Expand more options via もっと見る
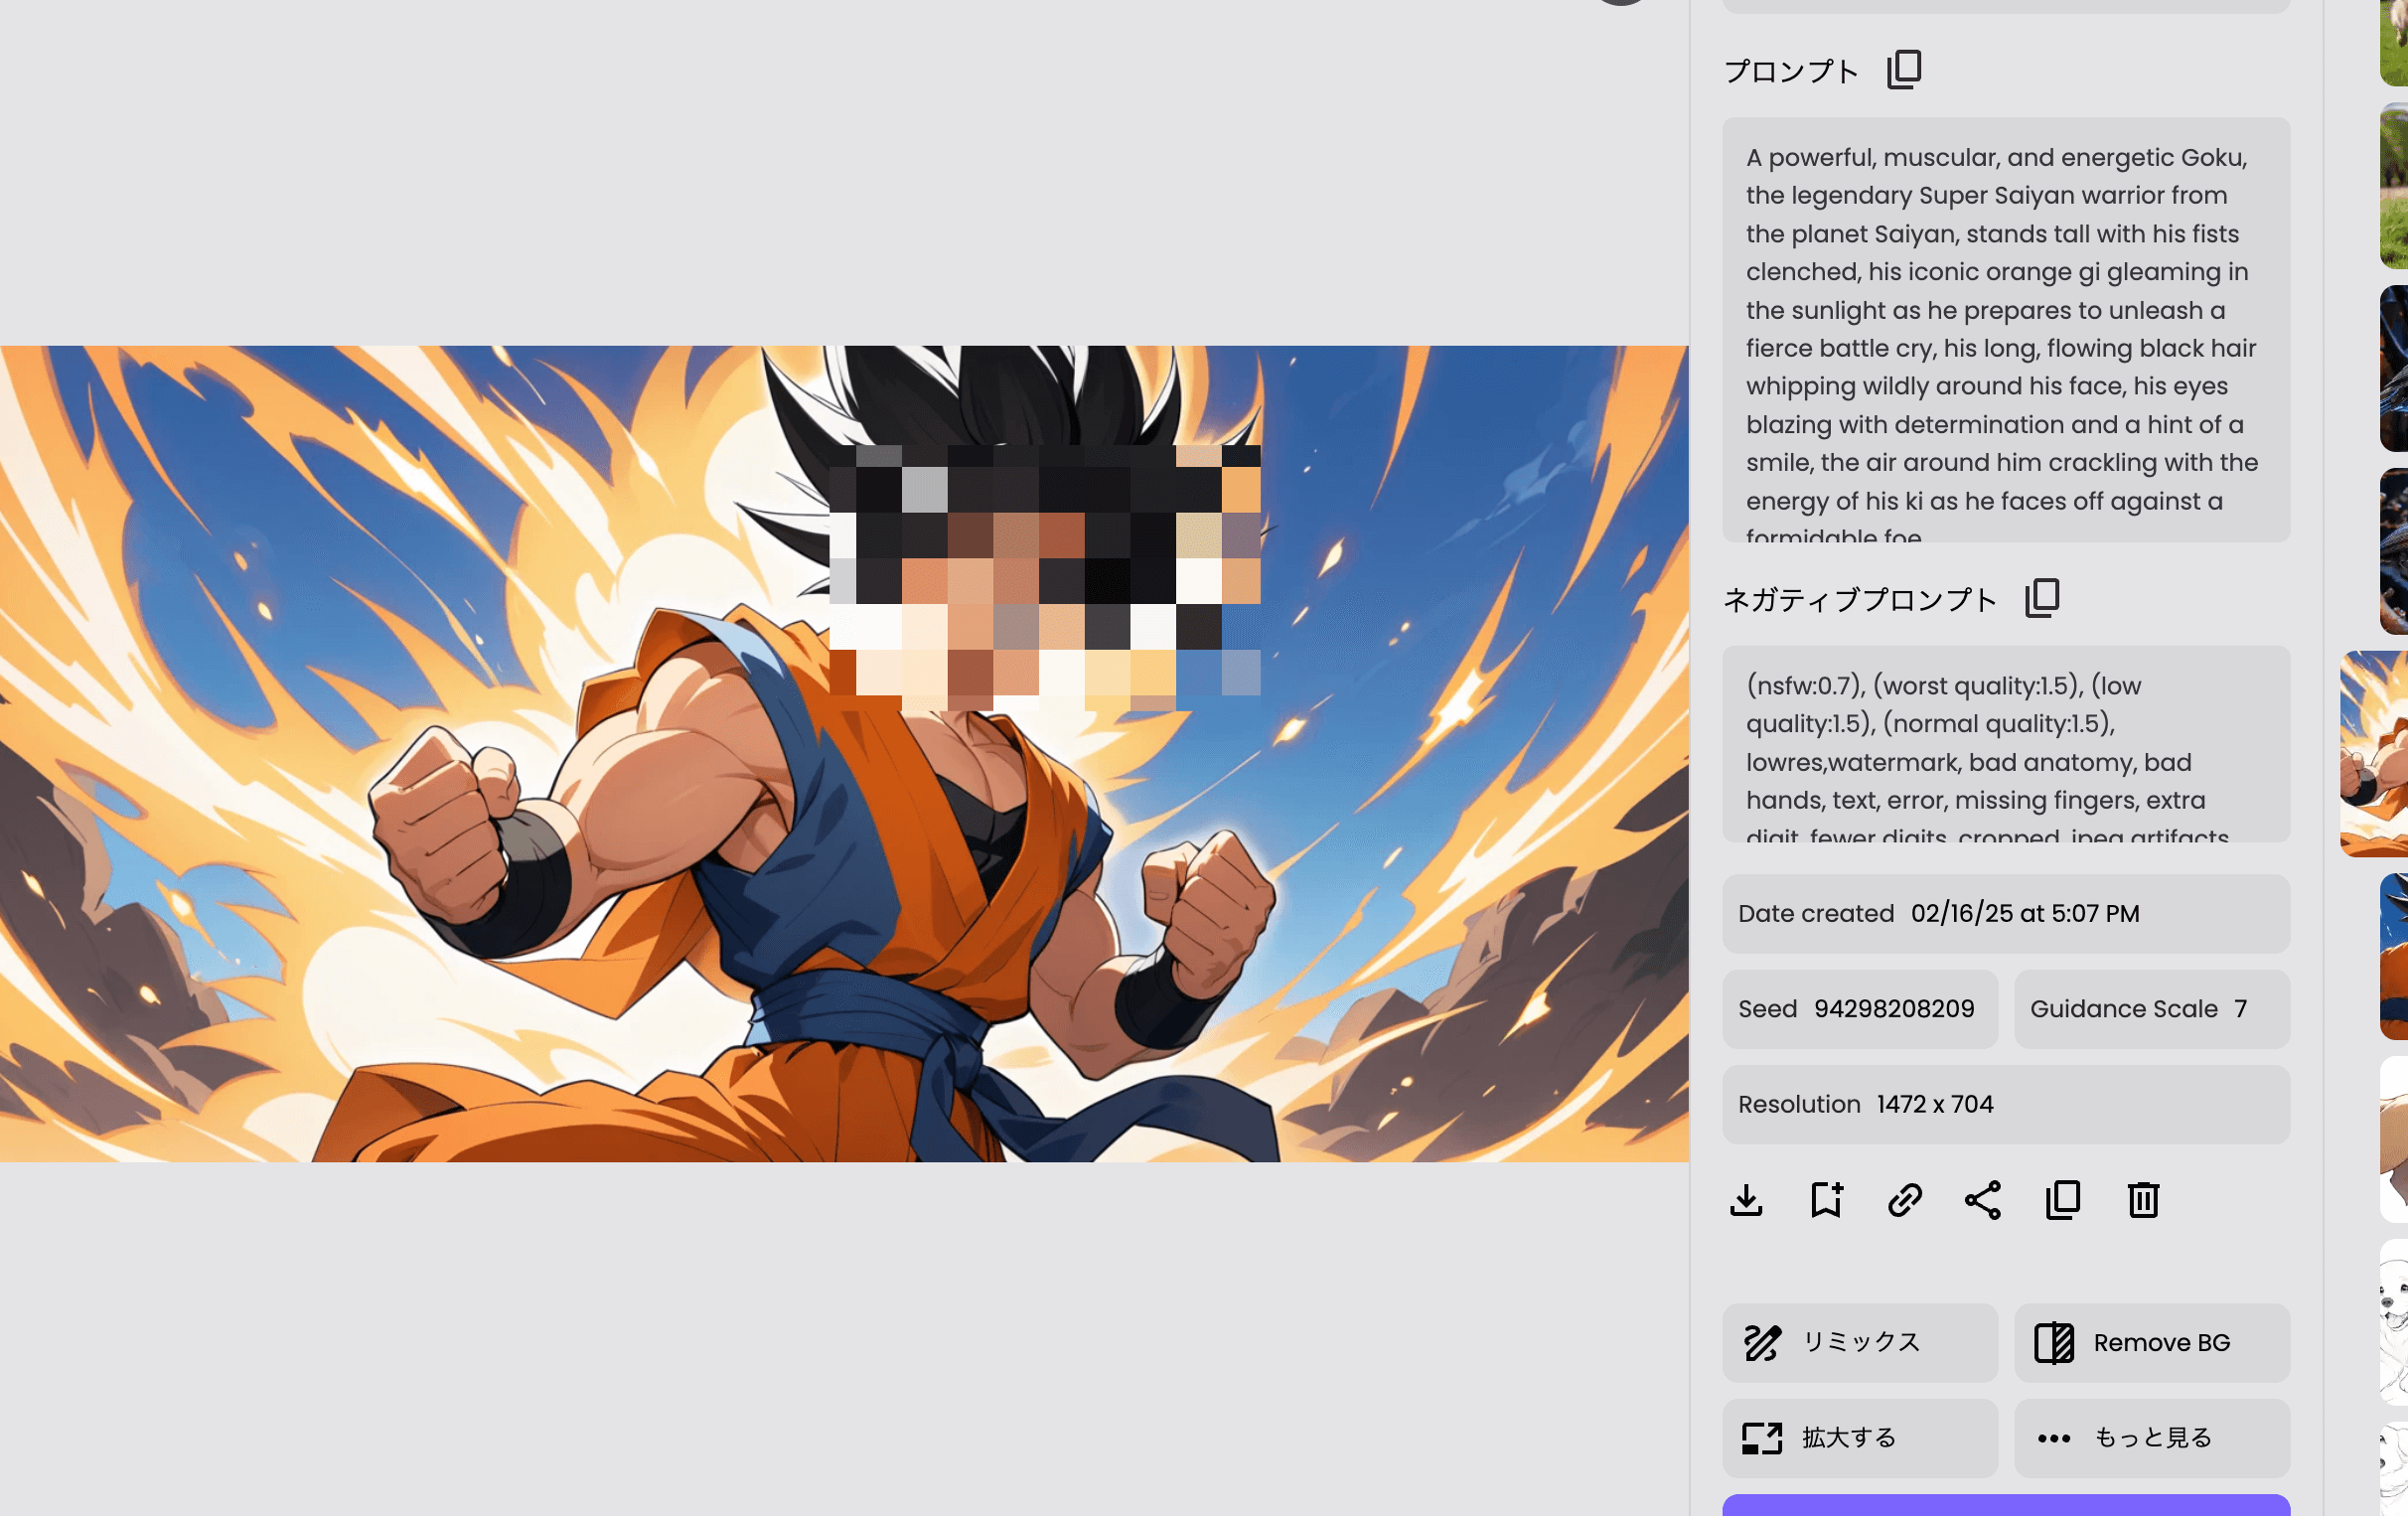This screenshot has width=2408, height=1516. (2152, 1438)
